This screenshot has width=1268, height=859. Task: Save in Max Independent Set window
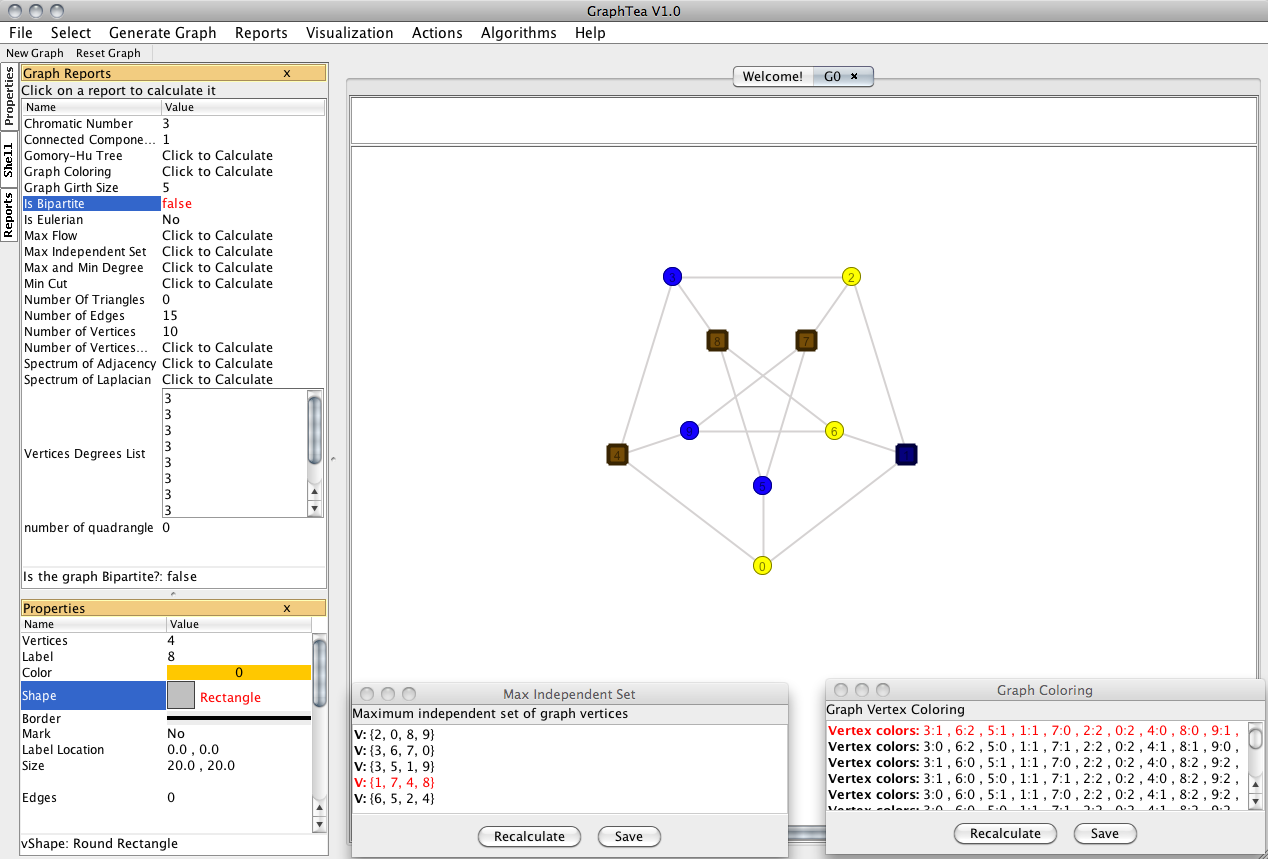[x=629, y=836]
